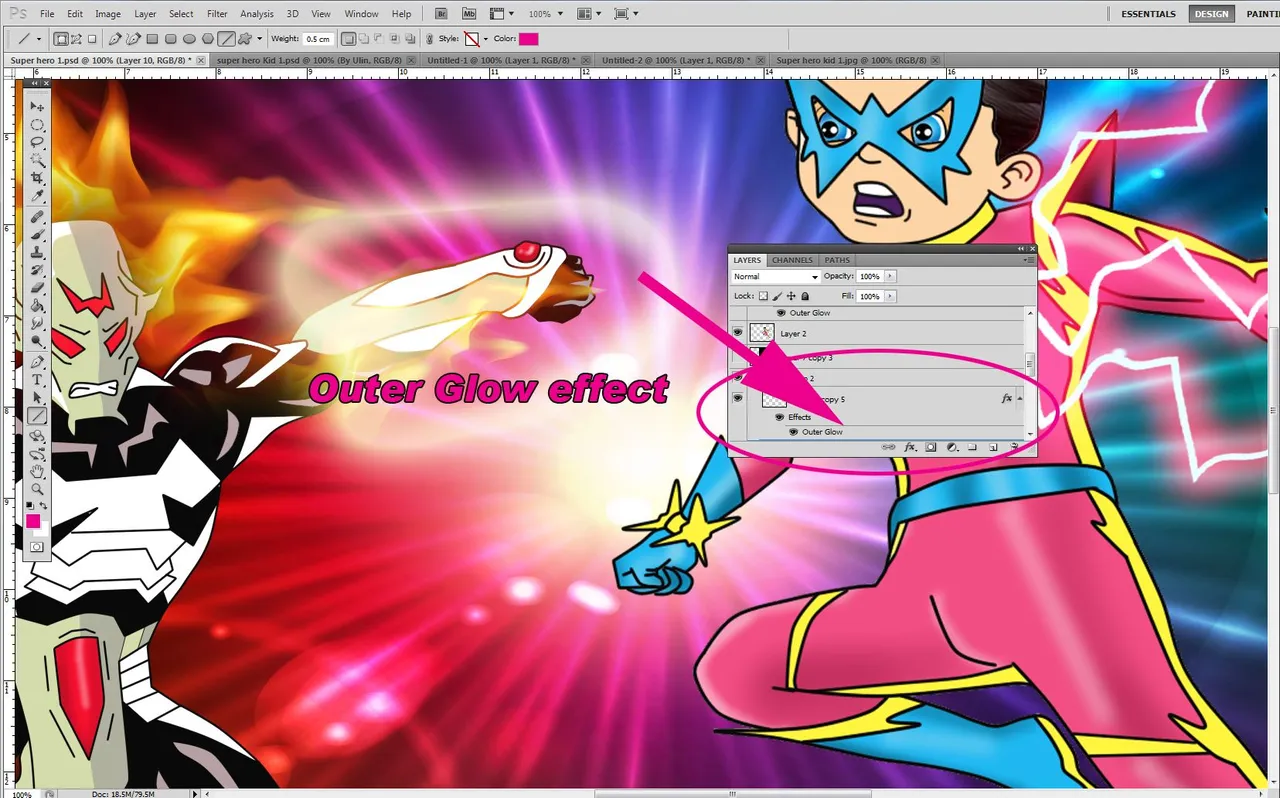Enable Lock image pixels brush icon

tap(777, 296)
